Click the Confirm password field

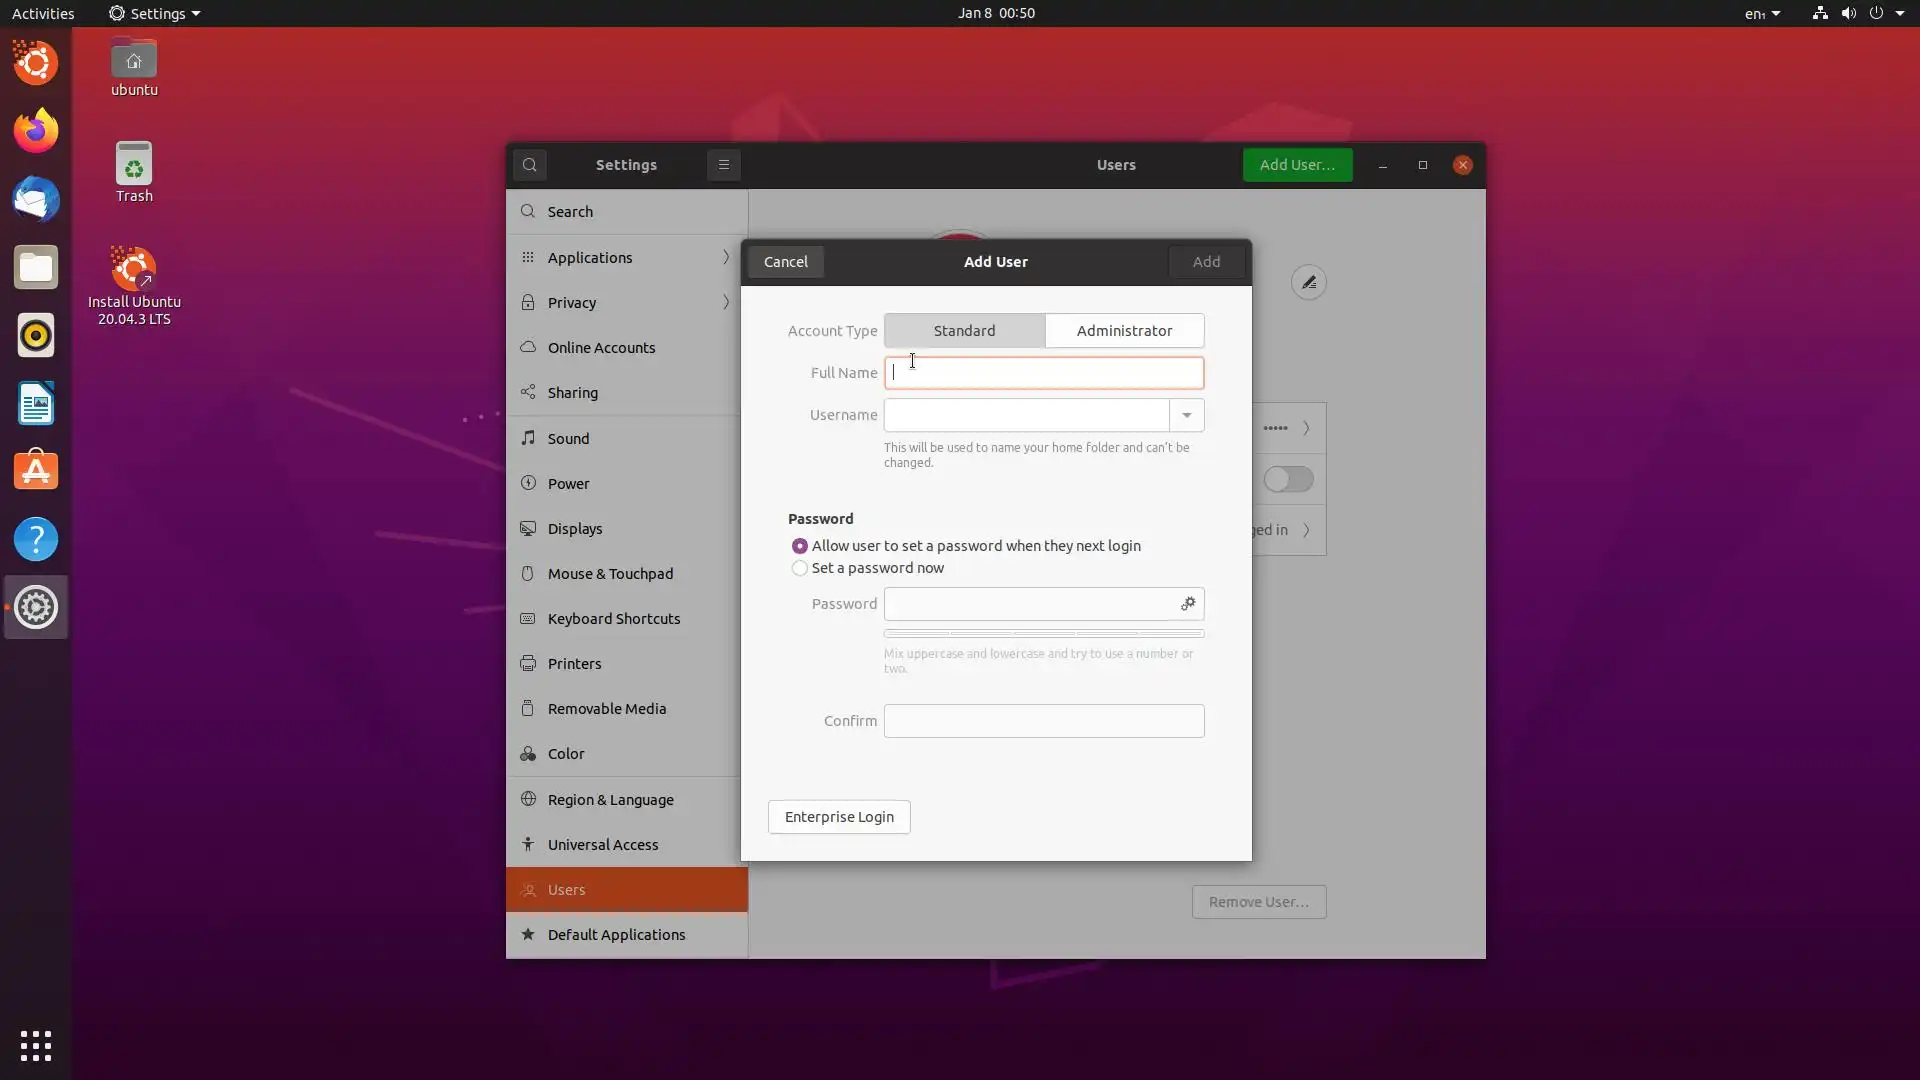pyautogui.click(x=1044, y=721)
